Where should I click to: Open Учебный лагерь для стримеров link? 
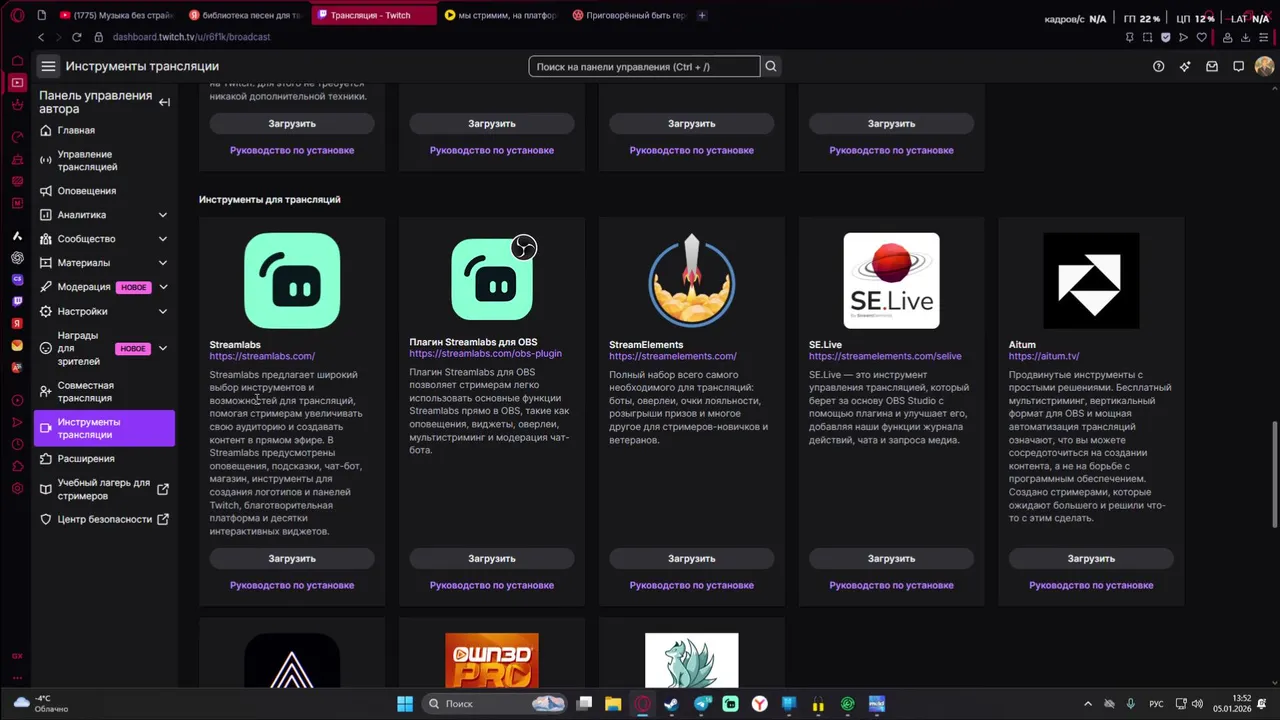pos(104,489)
